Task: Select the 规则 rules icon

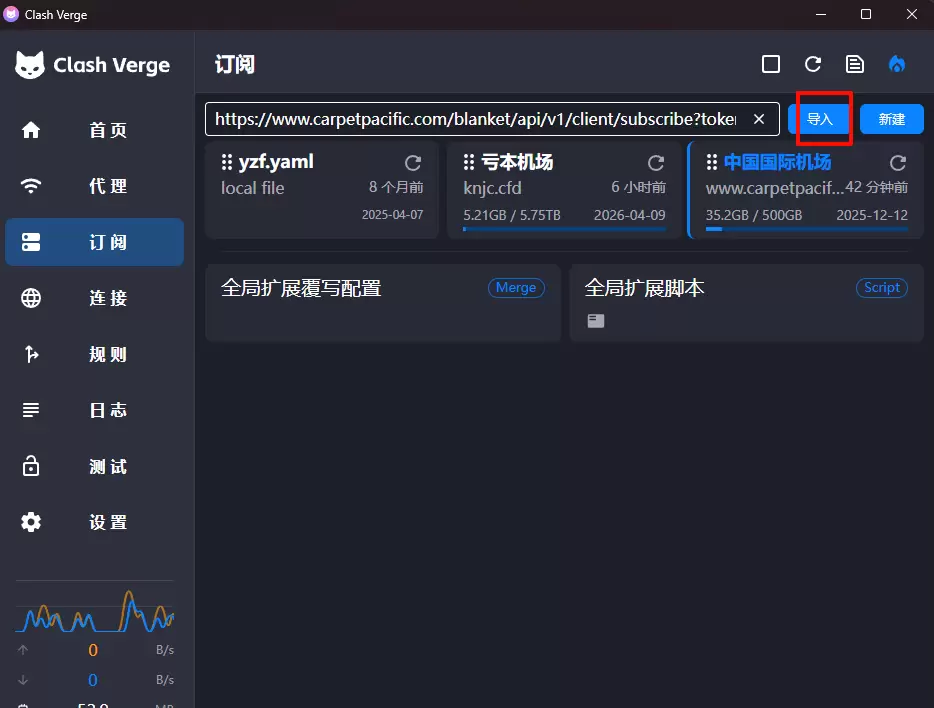Action: click(x=30, y=354)
